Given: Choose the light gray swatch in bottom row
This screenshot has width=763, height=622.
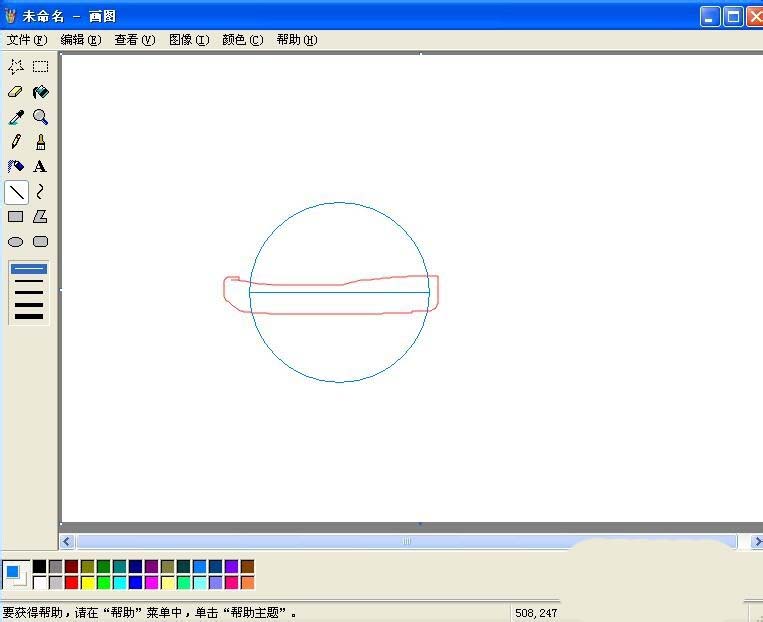Looking at the screenshot, I should pyautogui.click(x=55, y=583).
